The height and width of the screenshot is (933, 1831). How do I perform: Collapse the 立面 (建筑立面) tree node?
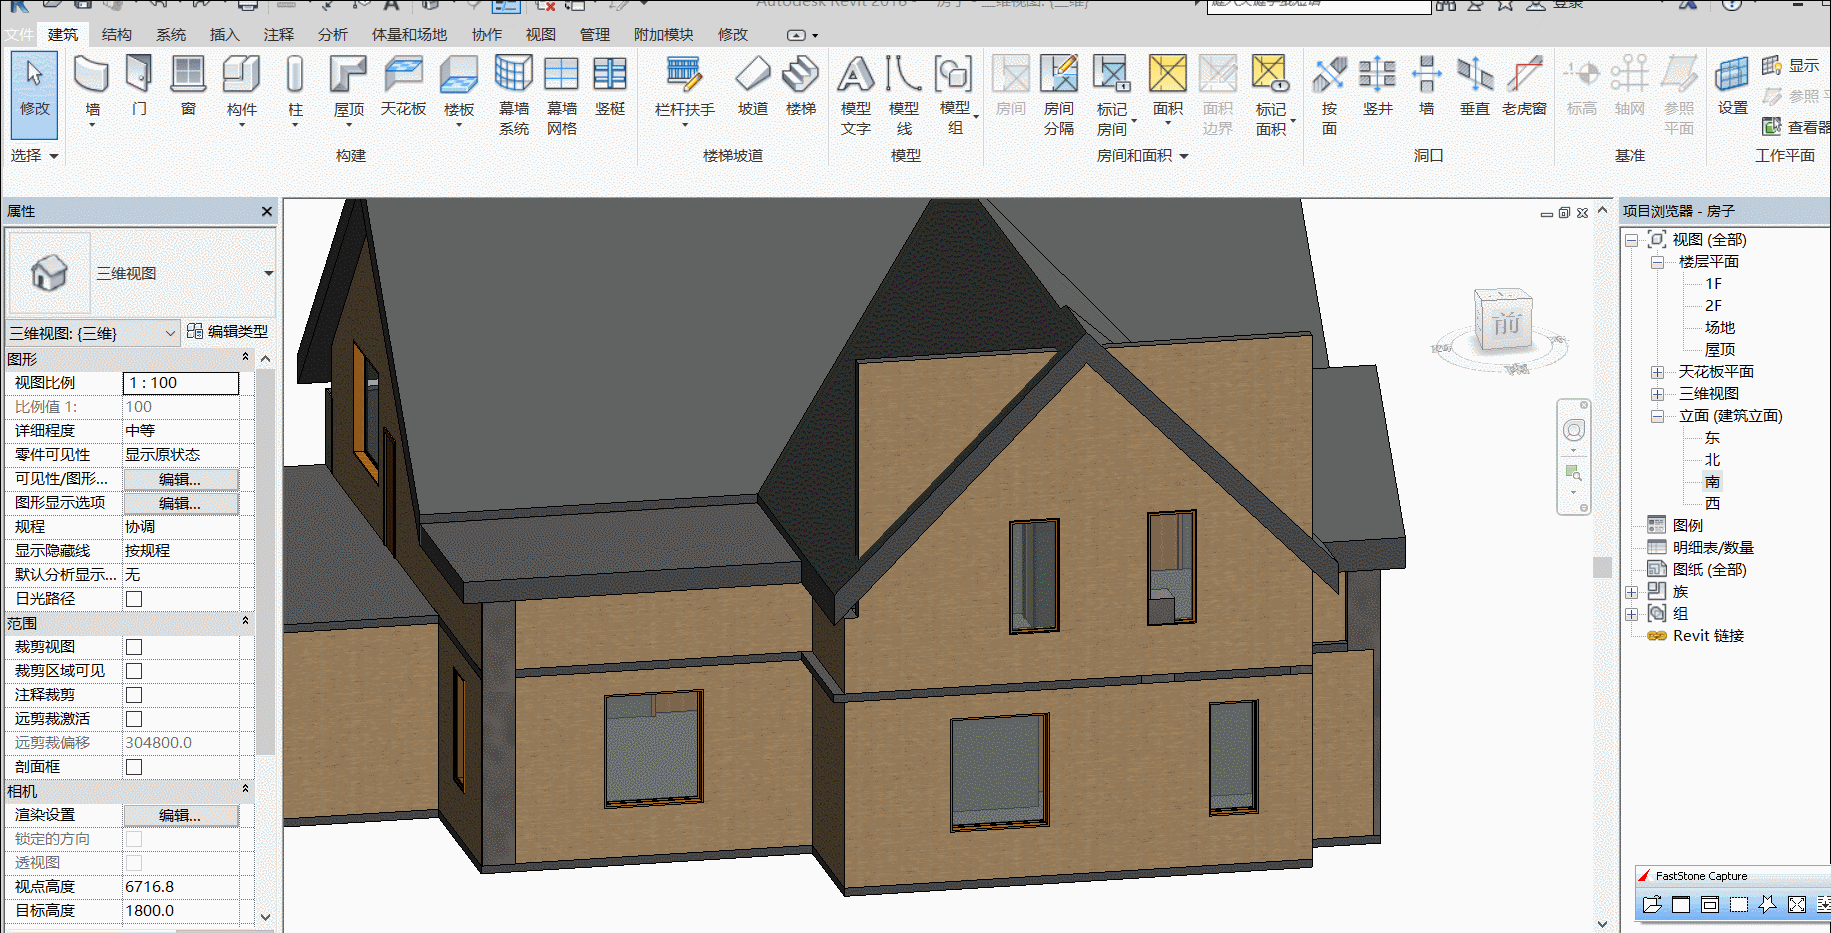1657,416
